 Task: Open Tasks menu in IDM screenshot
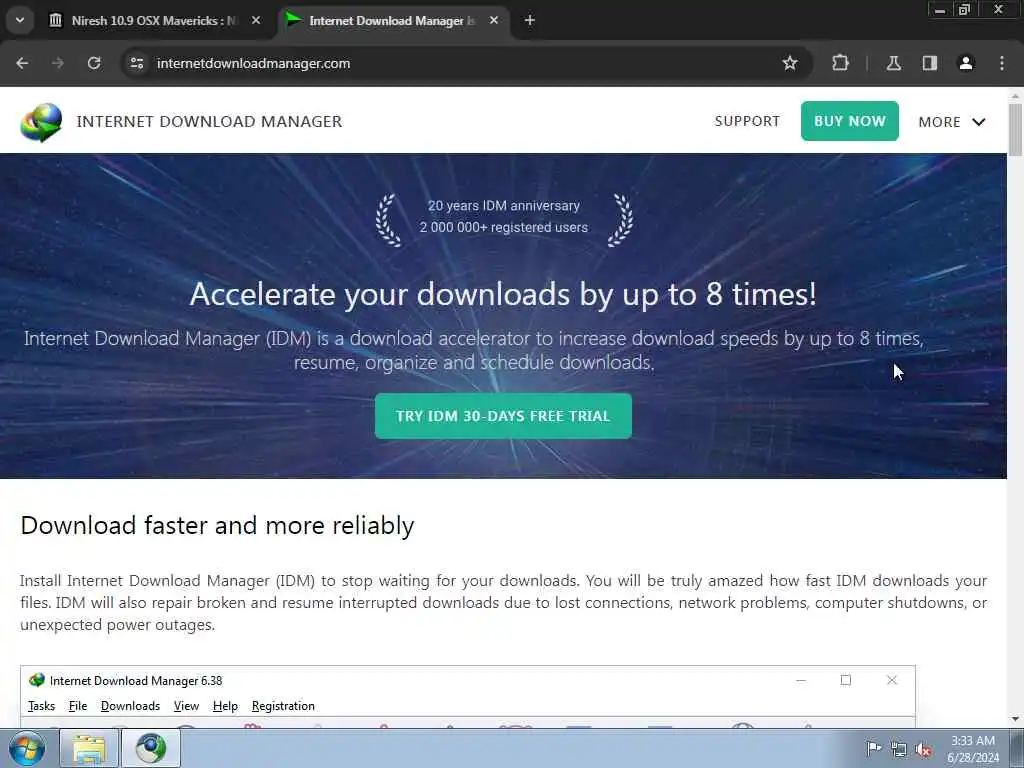[41, 706]
